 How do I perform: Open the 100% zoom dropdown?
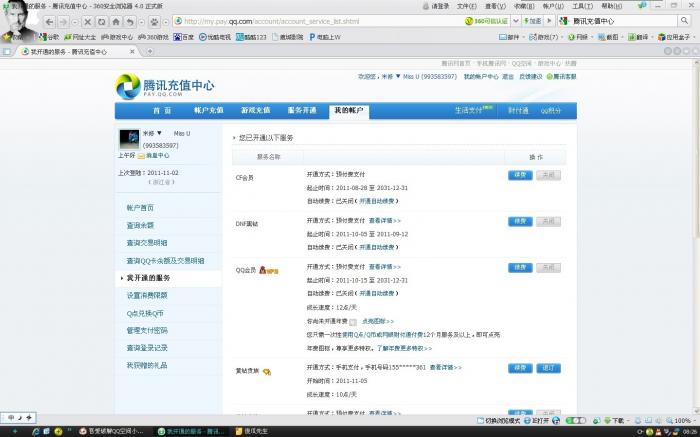[x=694, y=420]
